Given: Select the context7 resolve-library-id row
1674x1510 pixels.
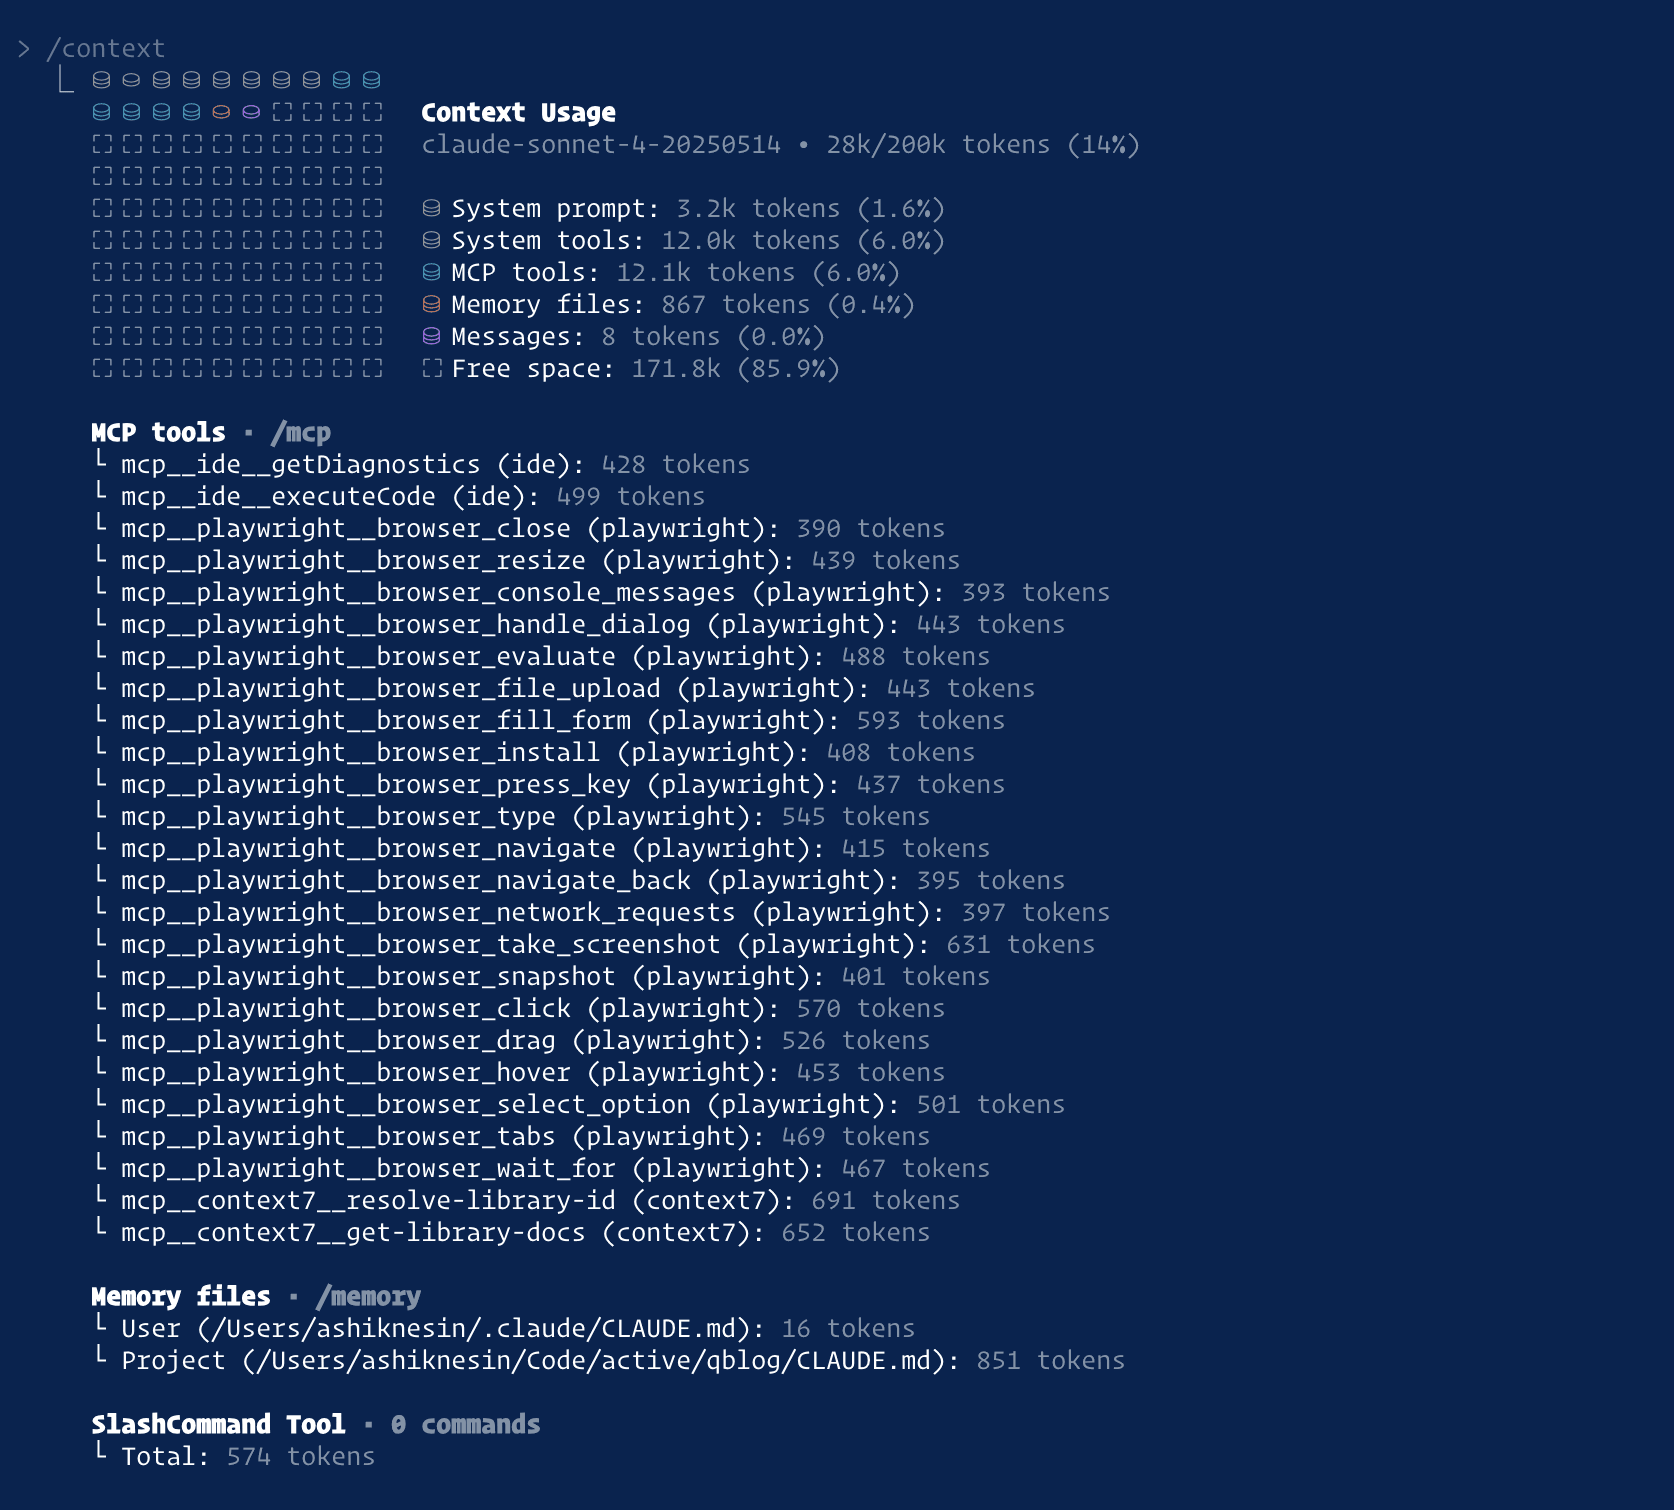Looking at the screenshot, I should (x=527, y=1201).
